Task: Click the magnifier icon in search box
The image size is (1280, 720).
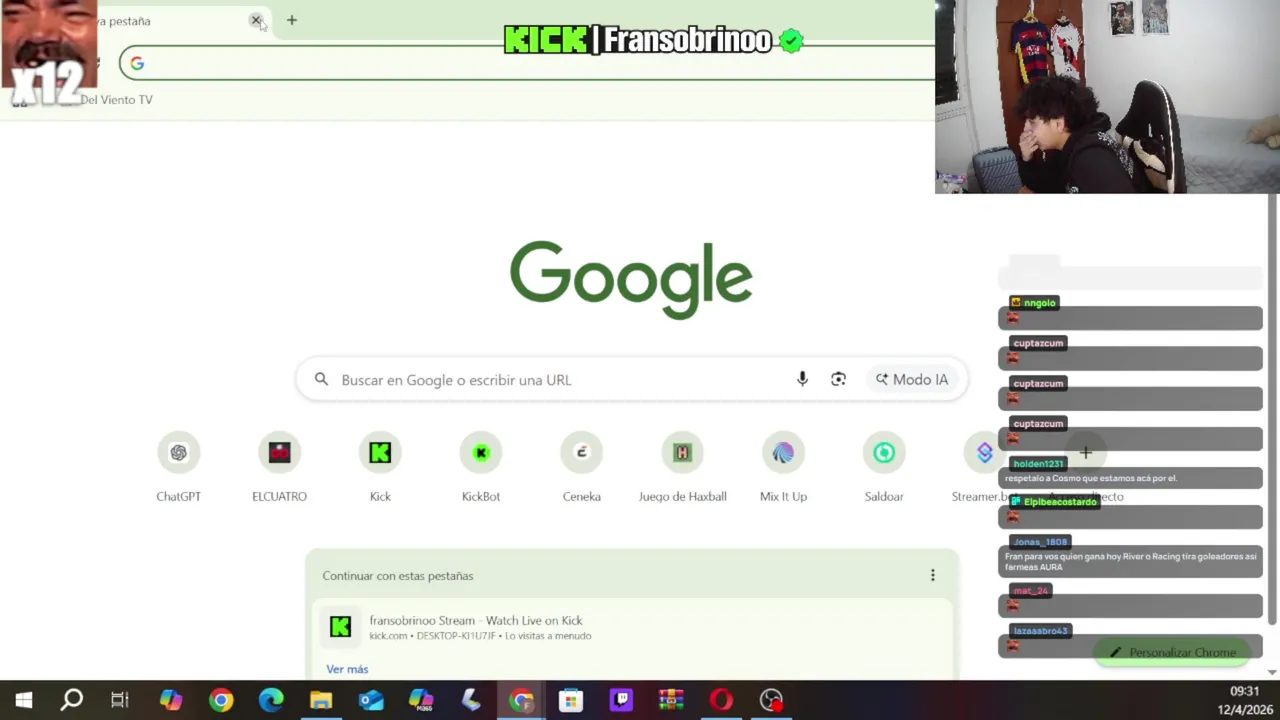Action: [x=321, y=379]
